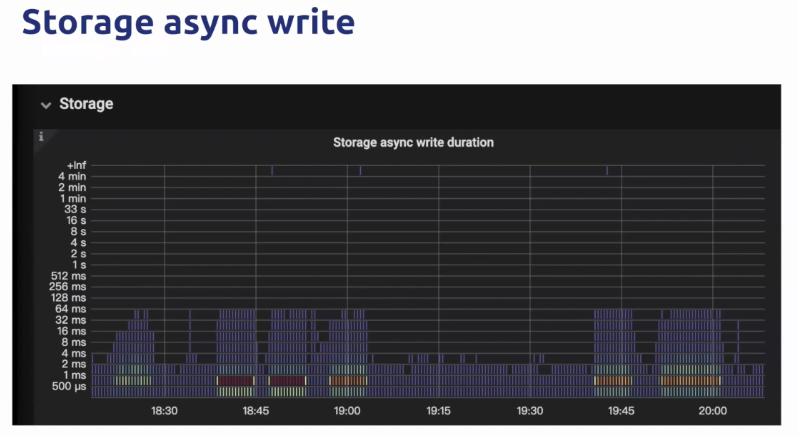Select the +Inf bucket label

[76, 165]
